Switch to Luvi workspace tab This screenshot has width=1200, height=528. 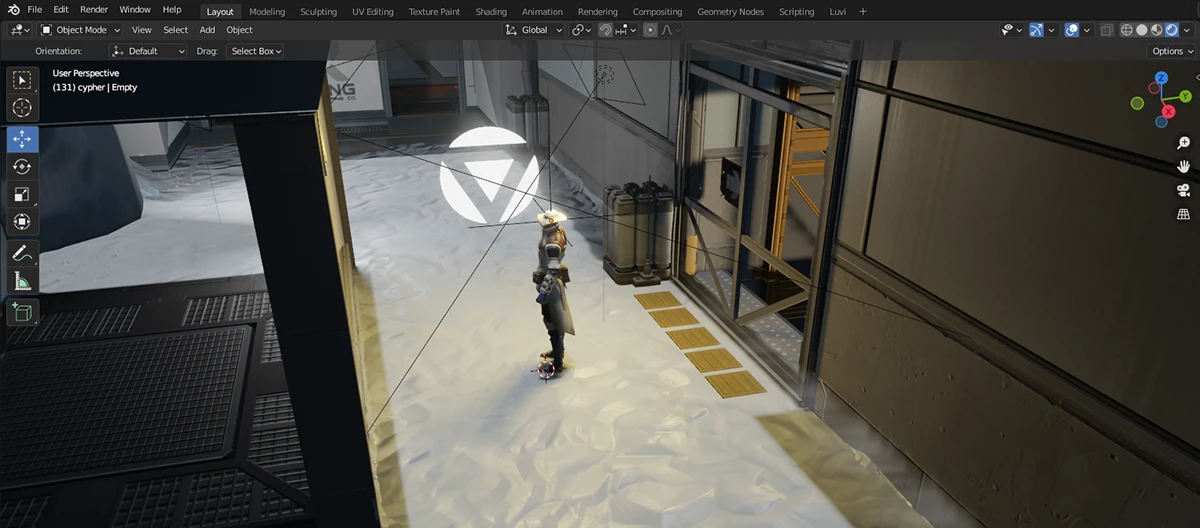[x=837, y=12]
